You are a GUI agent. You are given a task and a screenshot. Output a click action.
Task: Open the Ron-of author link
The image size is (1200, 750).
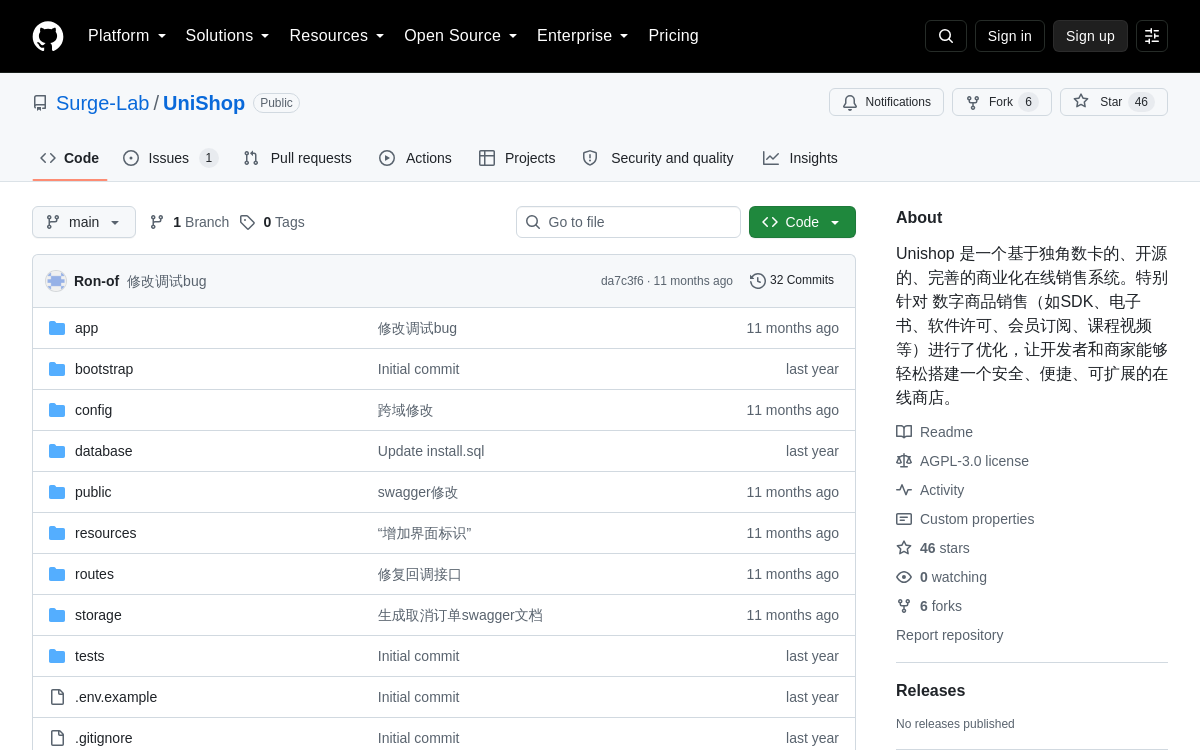tap(96, 281)
